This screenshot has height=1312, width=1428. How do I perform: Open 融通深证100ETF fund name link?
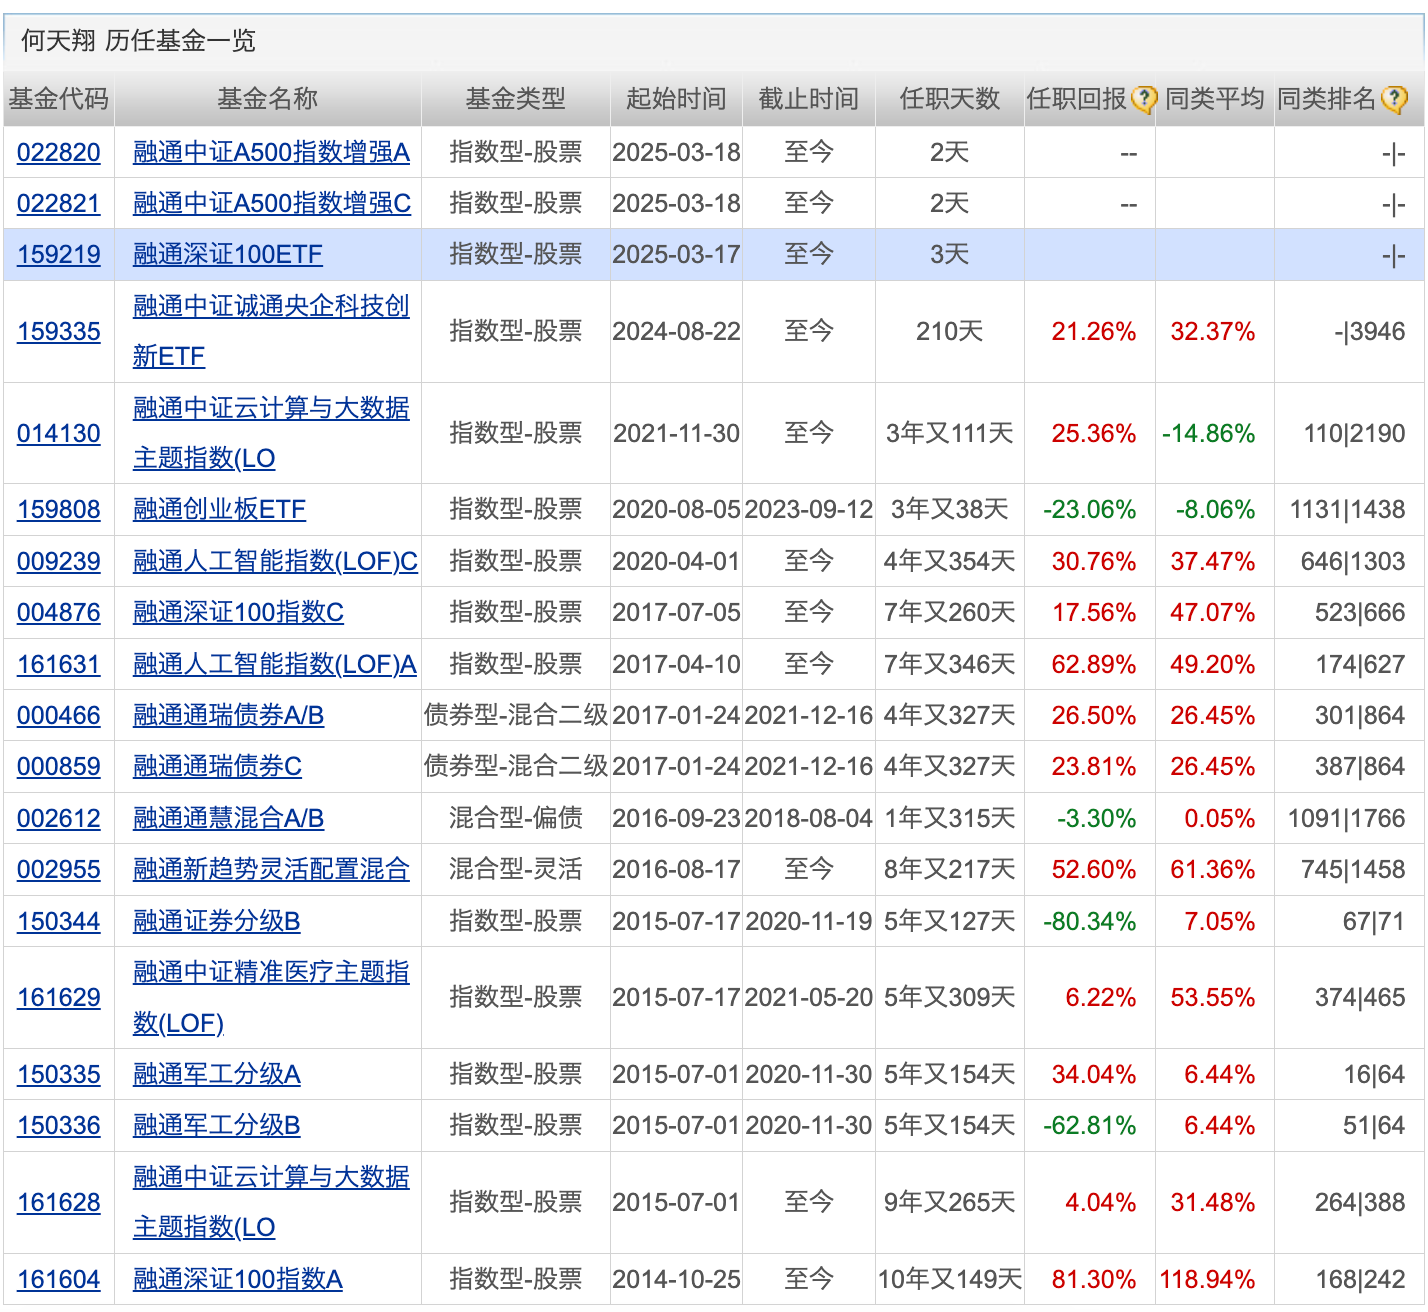[228, 254]
